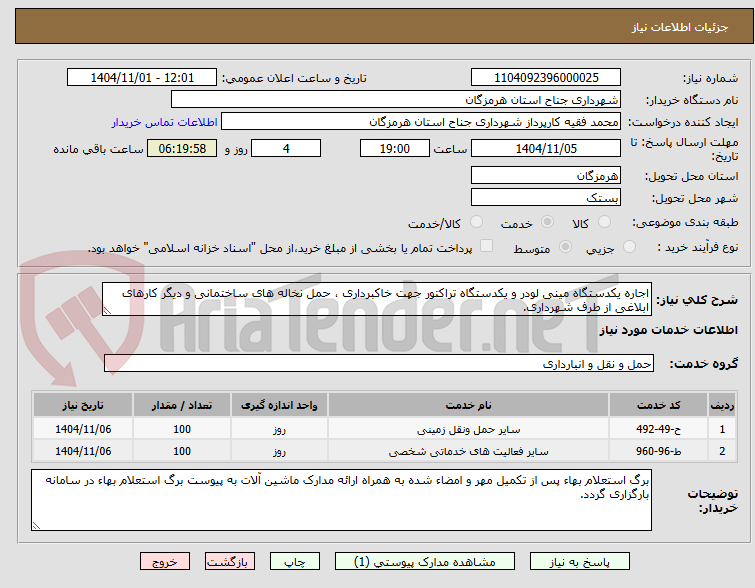Click the announcement date field 1404/11/01 - 12:01
755x588 pixels.
click(x=142, y=78)
